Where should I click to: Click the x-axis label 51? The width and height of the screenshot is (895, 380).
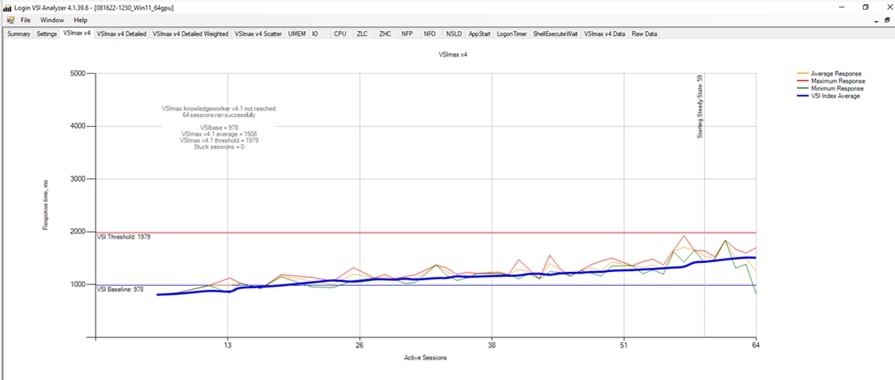coord(624,345)
